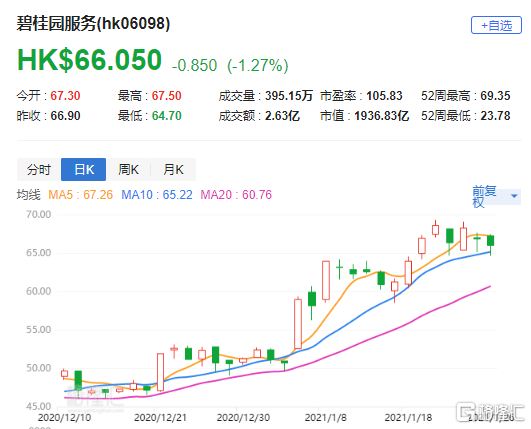Click the 最高 value 67.50
The image size is (531, 429).
[x=167, y=96]
